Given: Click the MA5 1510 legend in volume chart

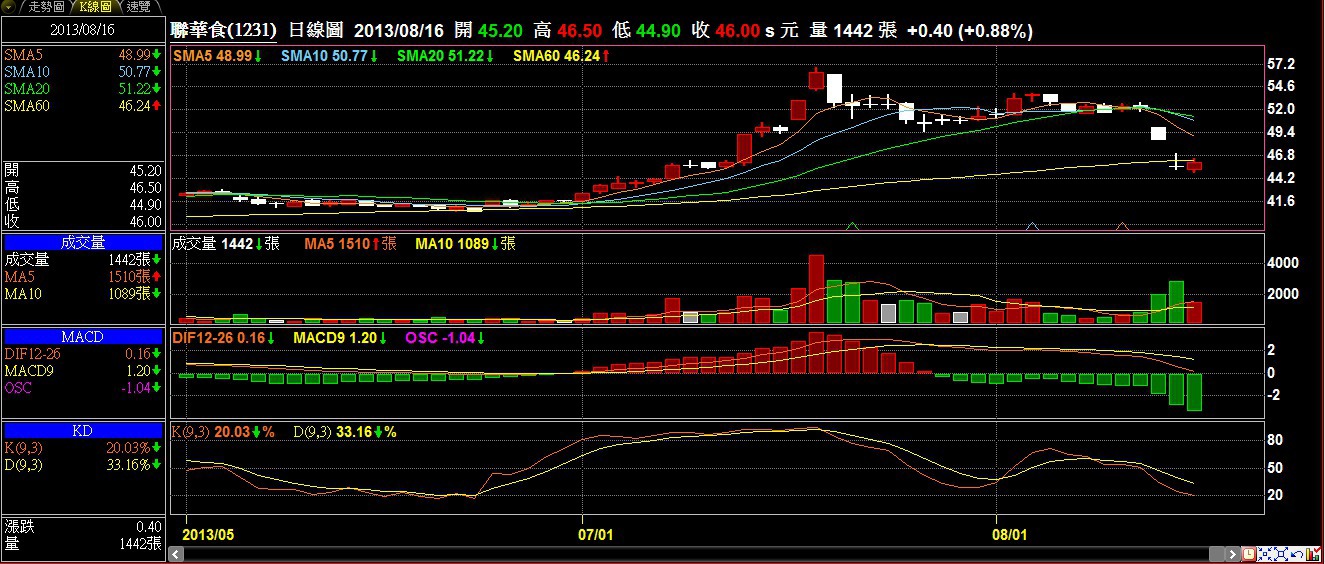Looking at the screenshot, I should pyautogui.click(x=350, y=243).
